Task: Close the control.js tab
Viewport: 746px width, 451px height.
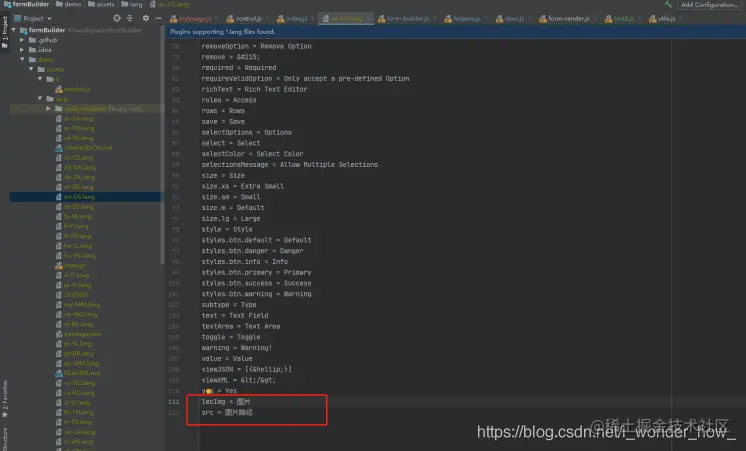Action: coord(267,19)
